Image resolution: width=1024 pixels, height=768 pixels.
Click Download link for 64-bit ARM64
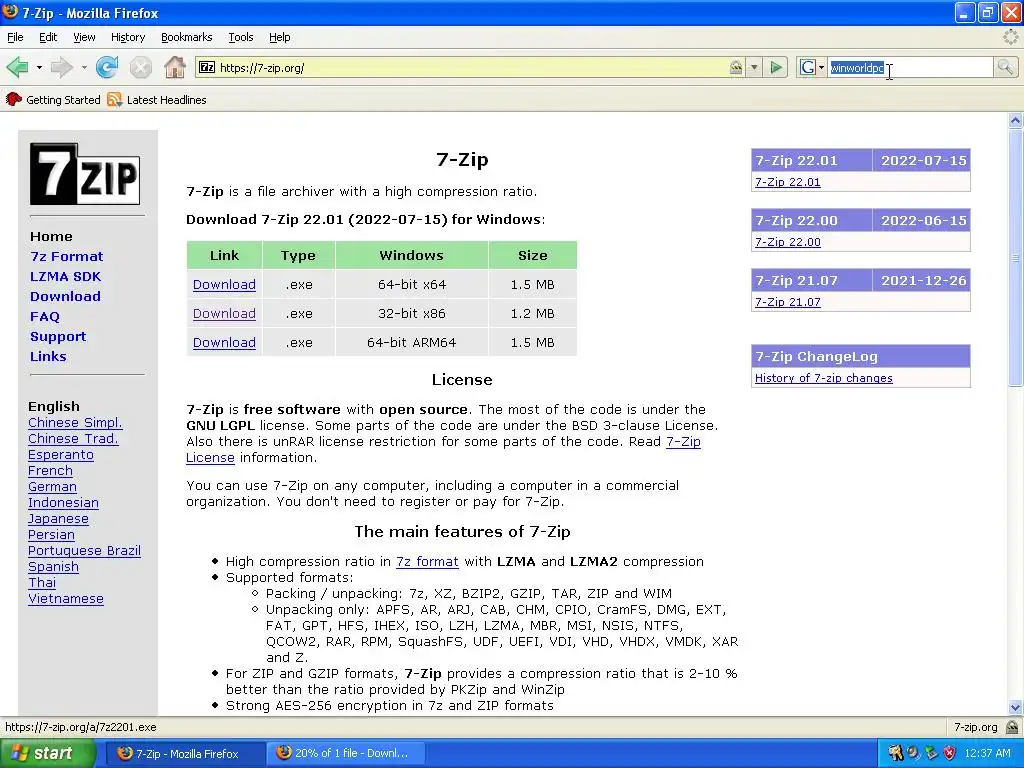(x=224, y=342)
